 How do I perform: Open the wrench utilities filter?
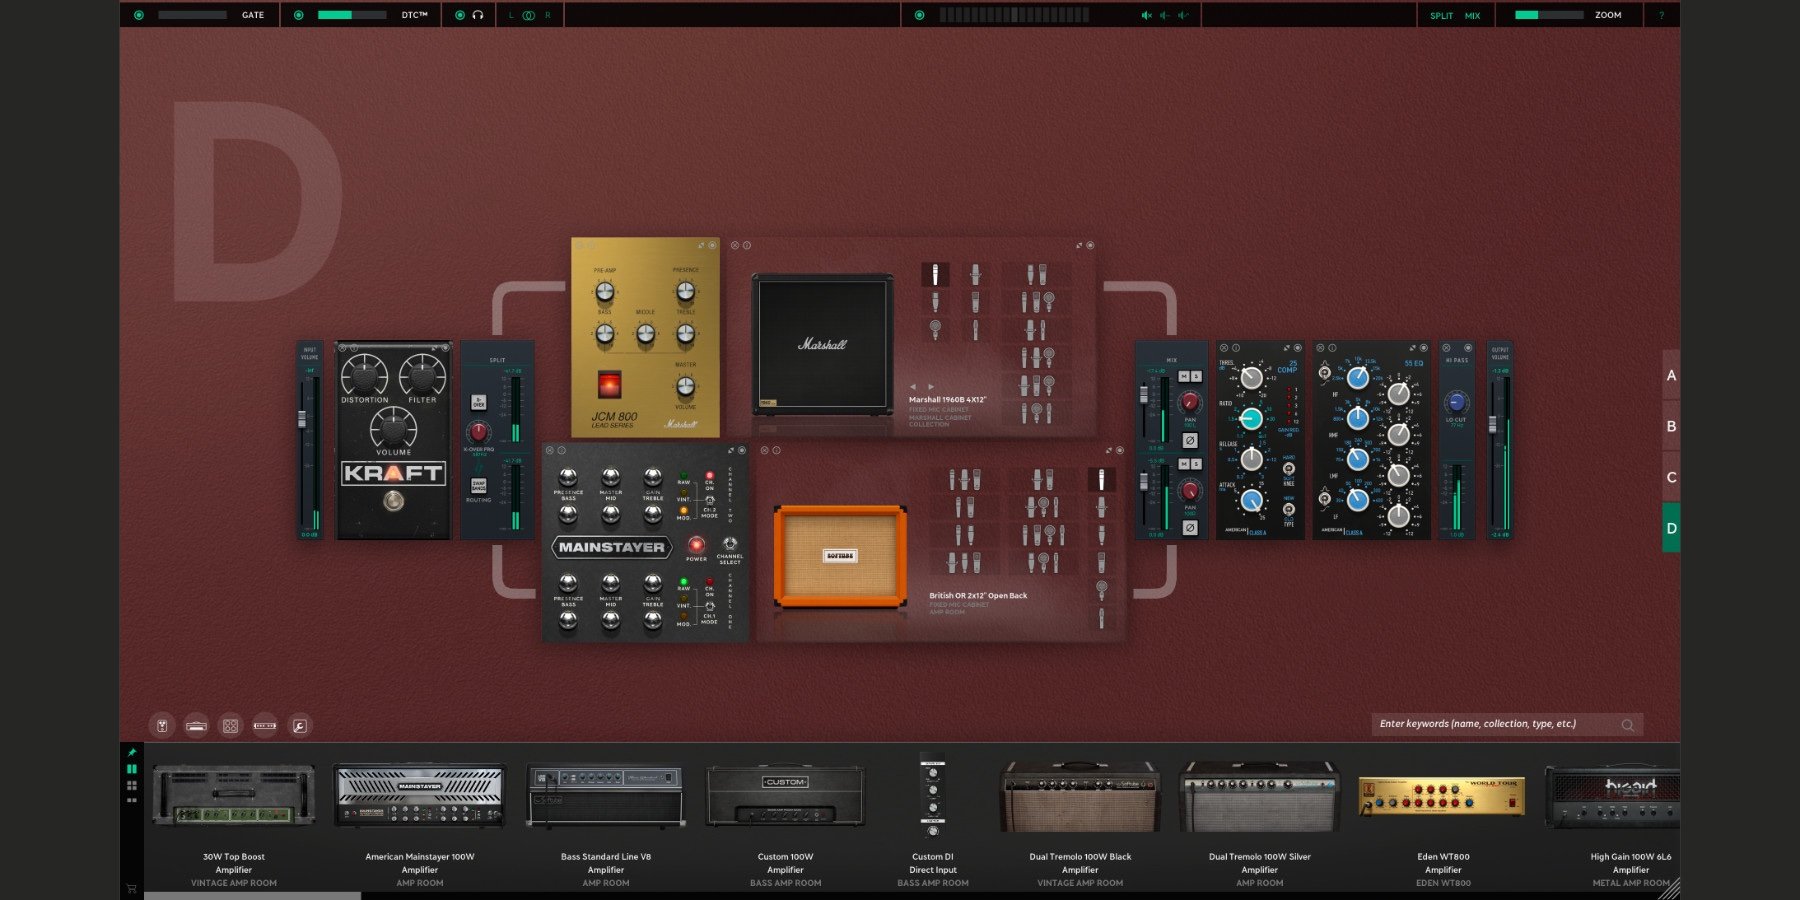(x=299, y=726)
